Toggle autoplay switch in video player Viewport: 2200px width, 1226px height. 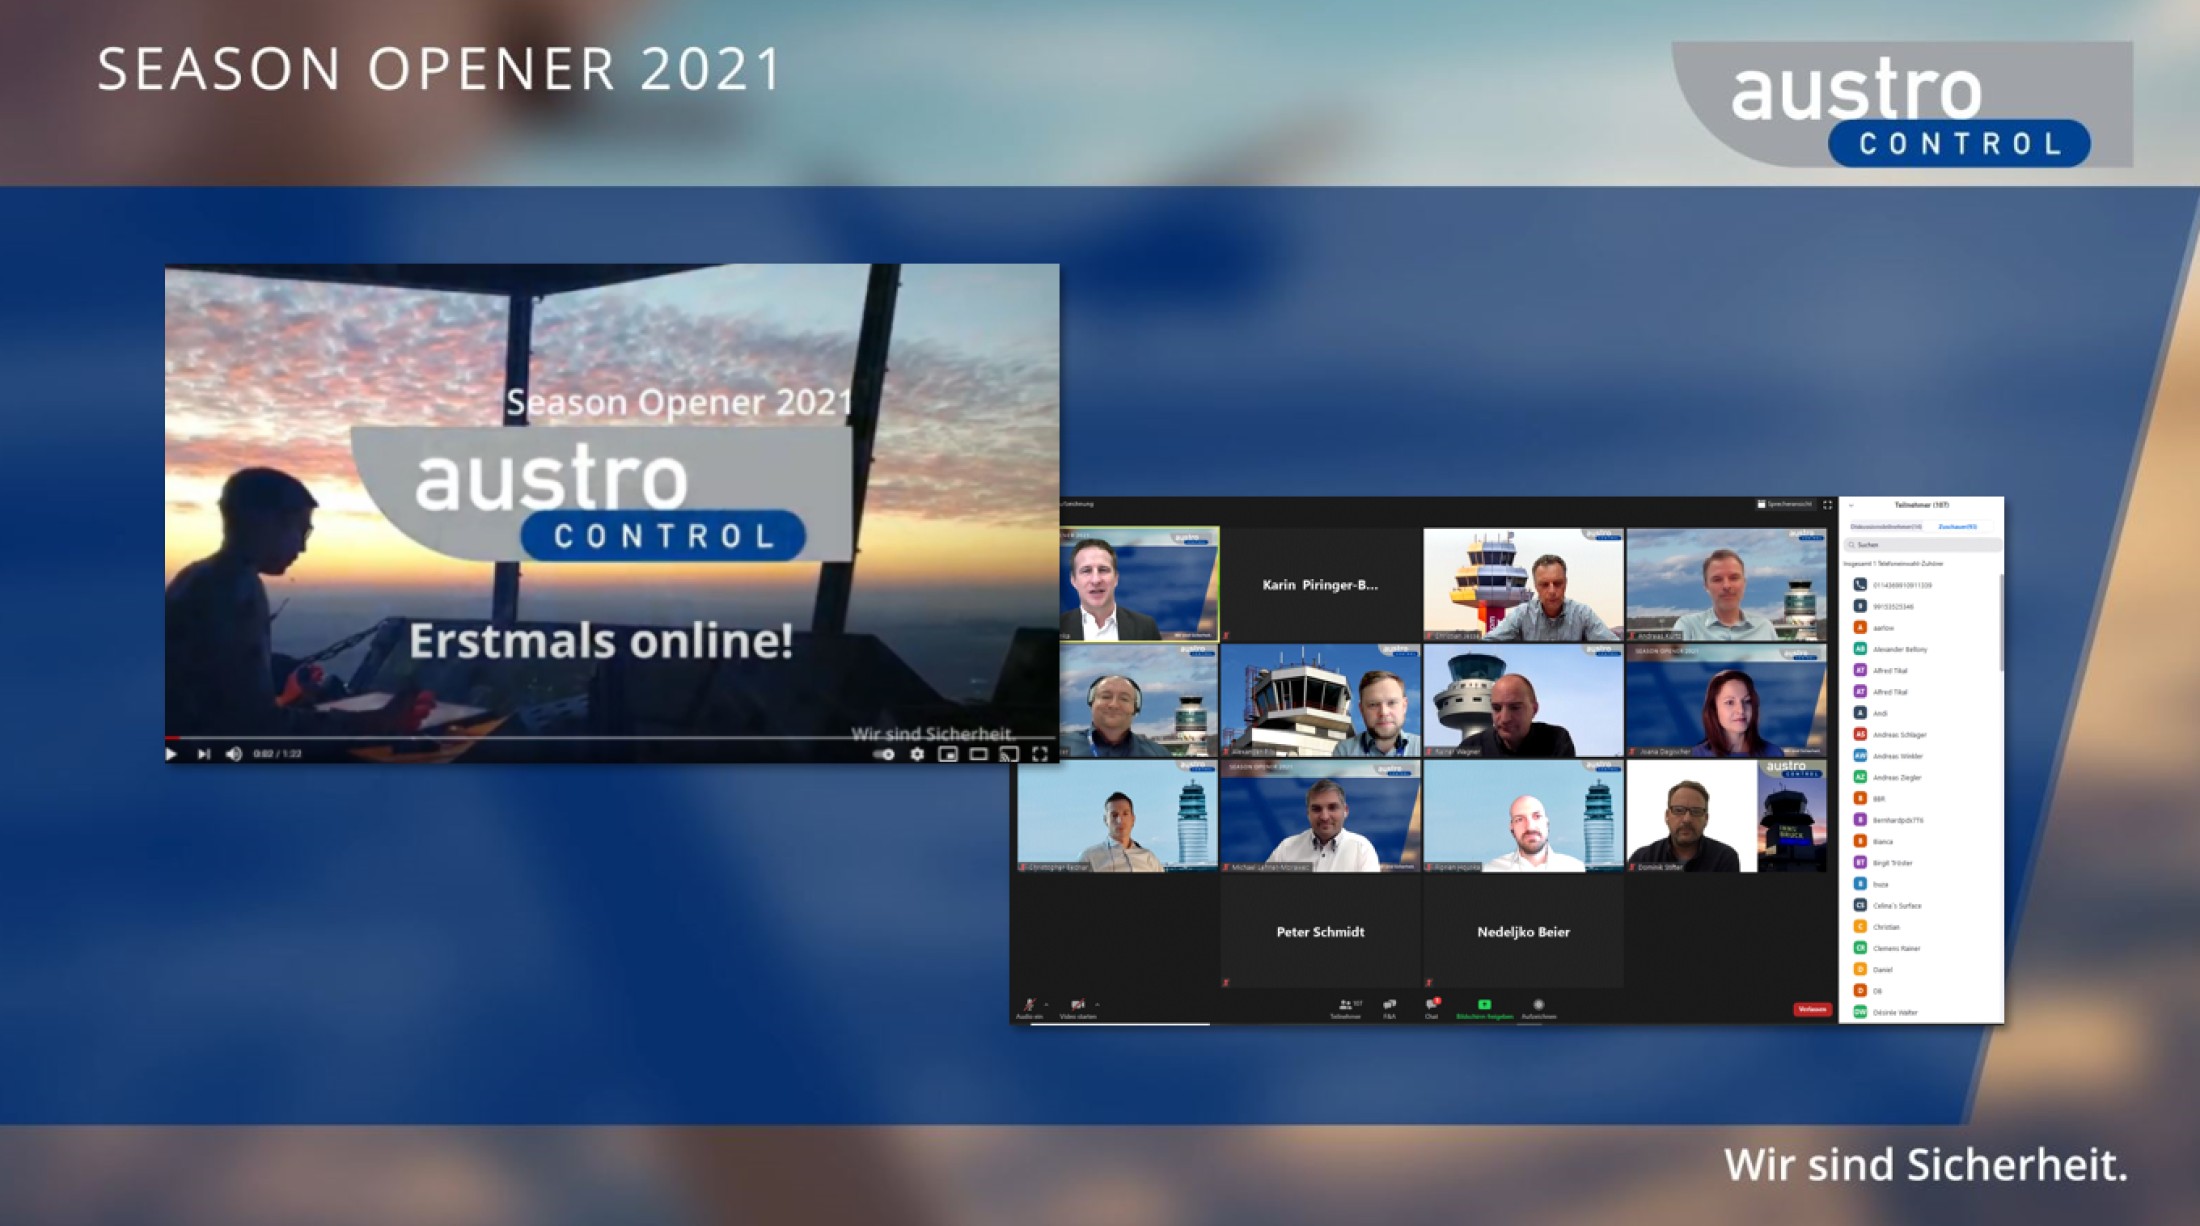pyautogui.click(x=885, y=754)
